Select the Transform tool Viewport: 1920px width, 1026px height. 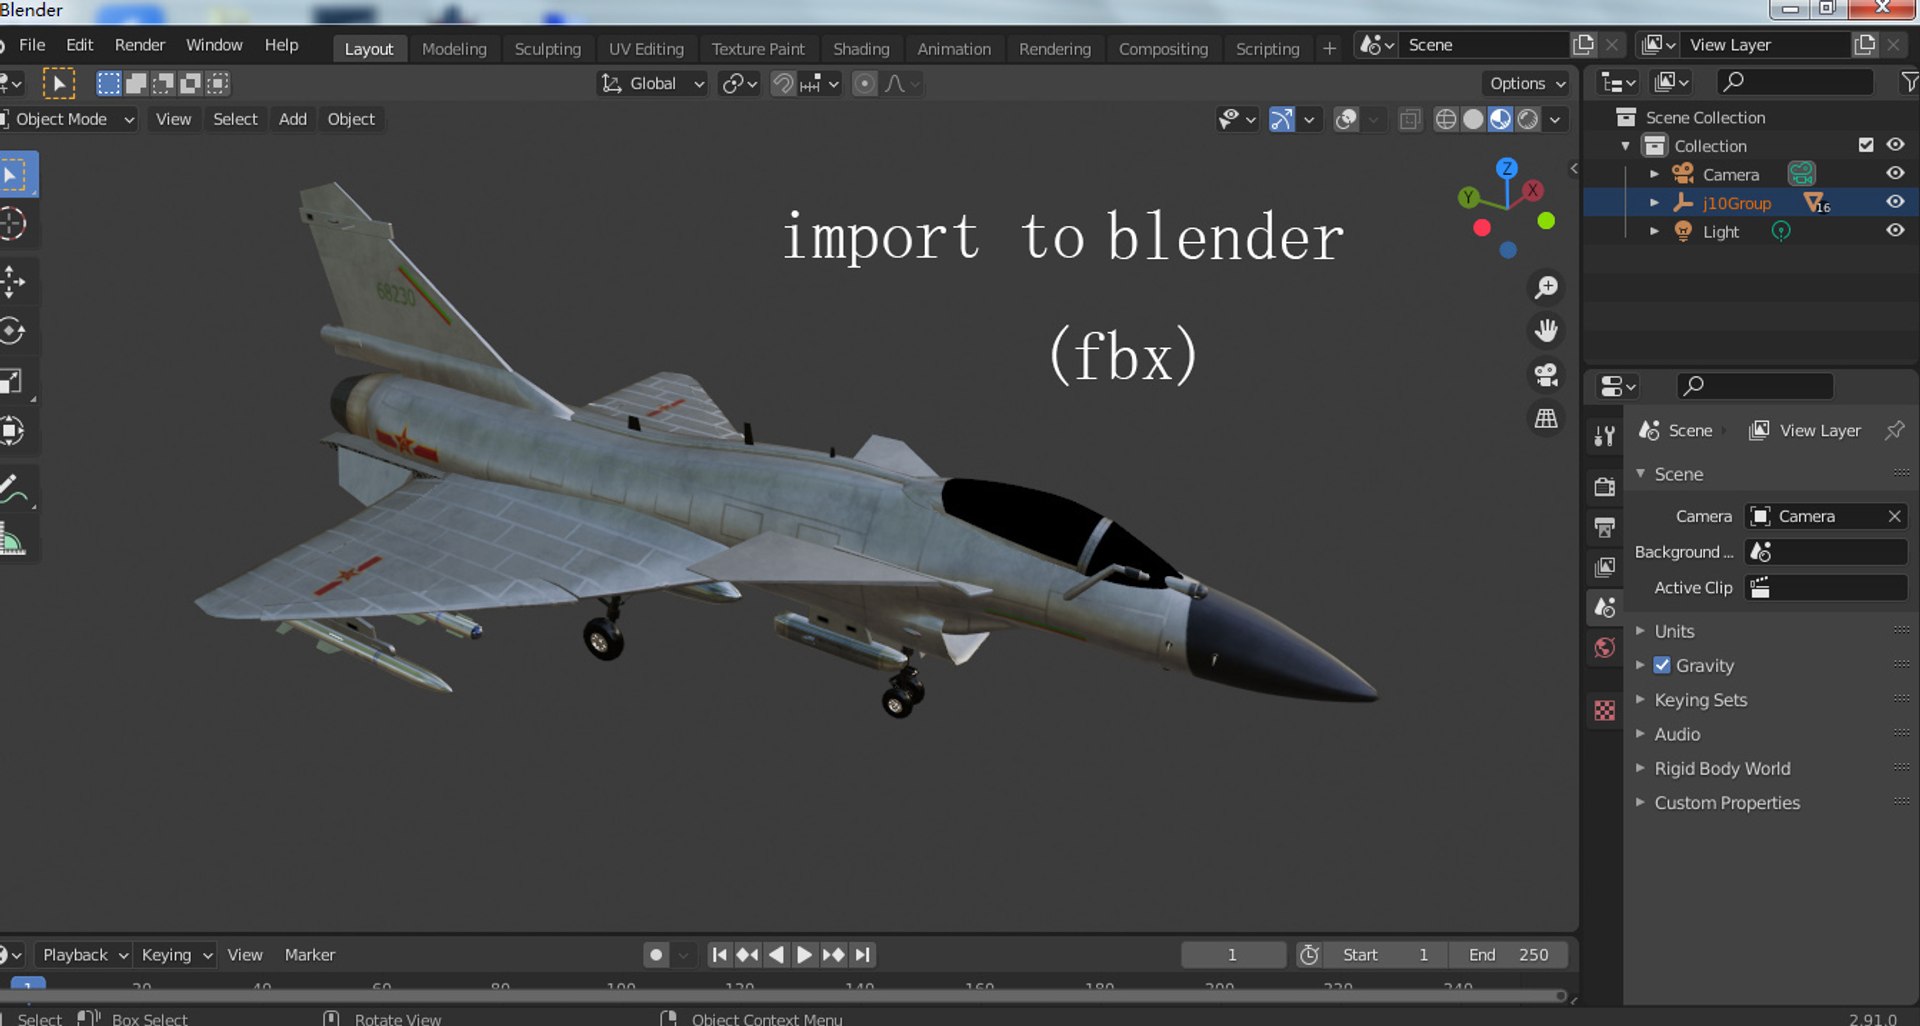[13, 431]
